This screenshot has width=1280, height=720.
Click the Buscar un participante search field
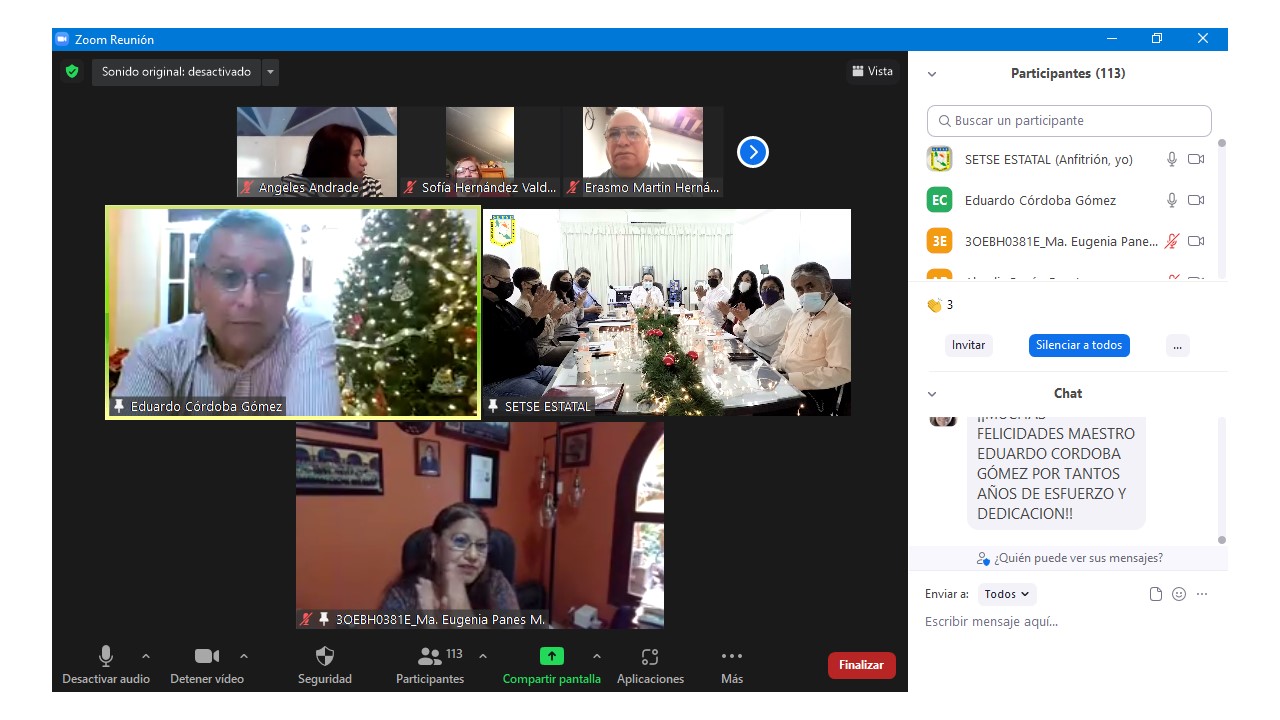point(1069,121)
